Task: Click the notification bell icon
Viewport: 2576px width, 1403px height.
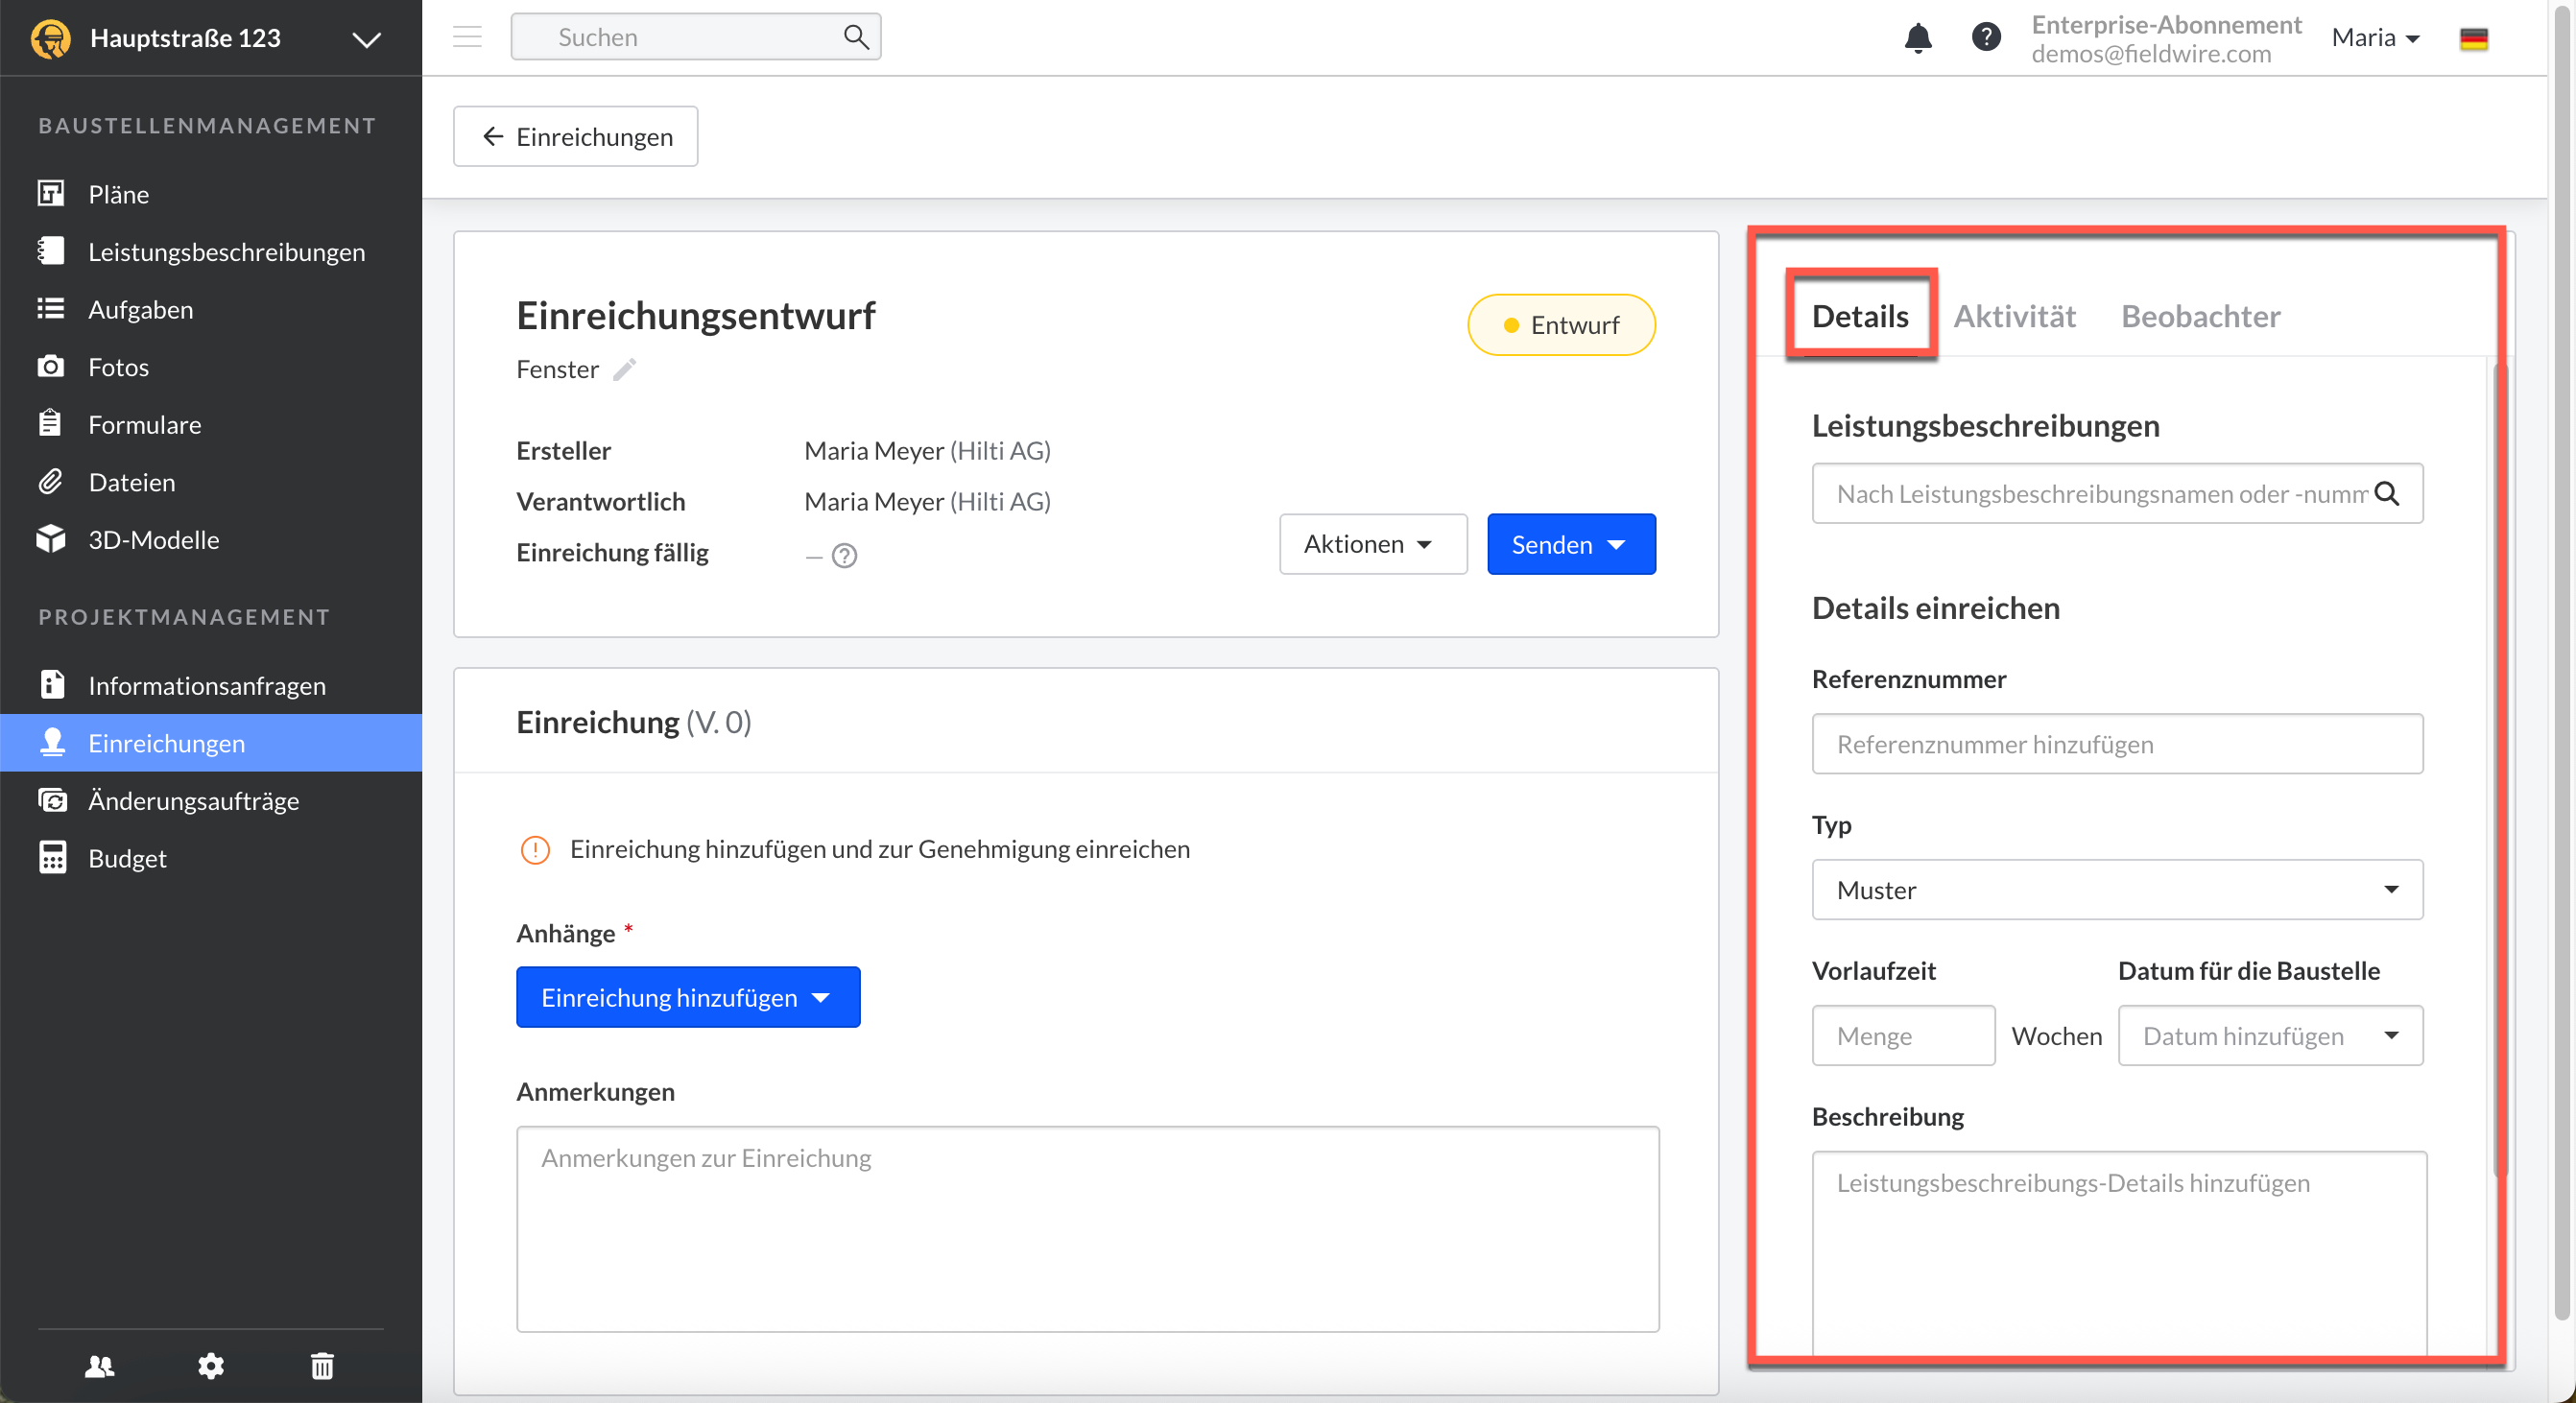Action: click(1917, 38)
